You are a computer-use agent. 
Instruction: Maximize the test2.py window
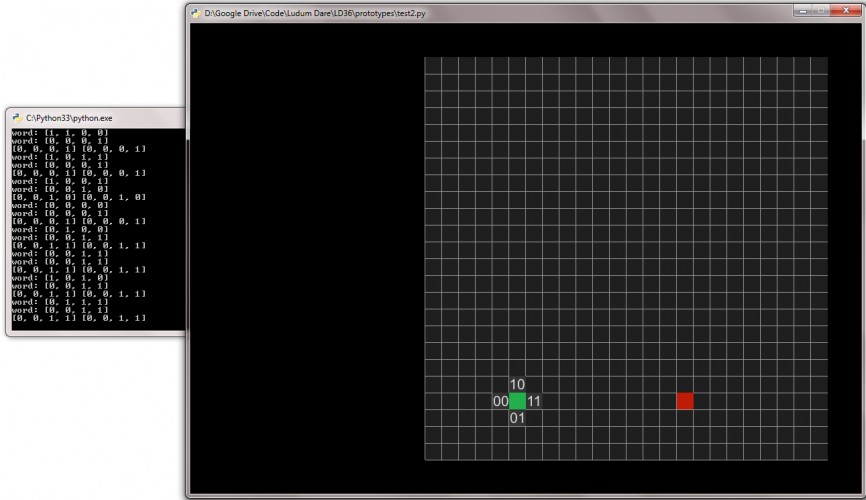(822, 10)
